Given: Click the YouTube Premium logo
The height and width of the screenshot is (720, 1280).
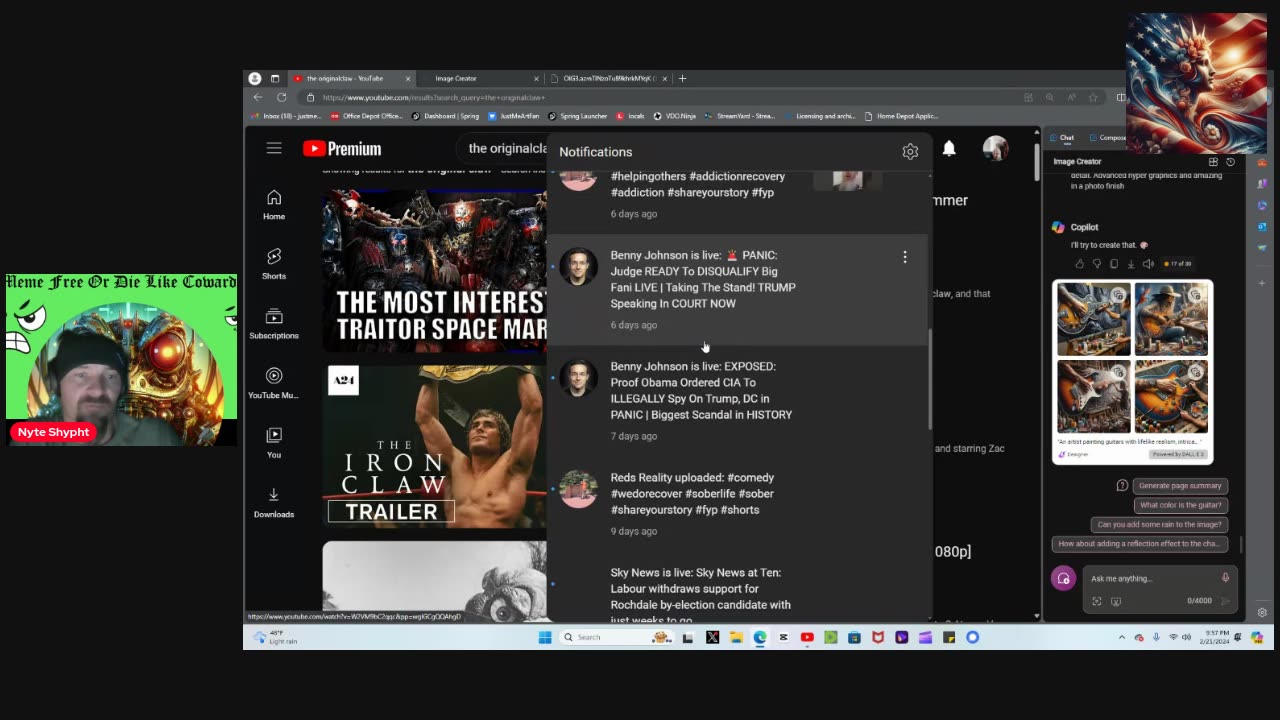Looking at the screenshot, I should click(342, 149).
